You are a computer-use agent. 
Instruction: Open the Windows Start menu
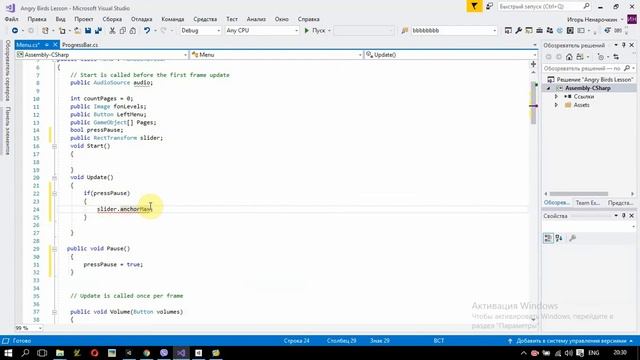pyautogui.click(x=8, y=353)
